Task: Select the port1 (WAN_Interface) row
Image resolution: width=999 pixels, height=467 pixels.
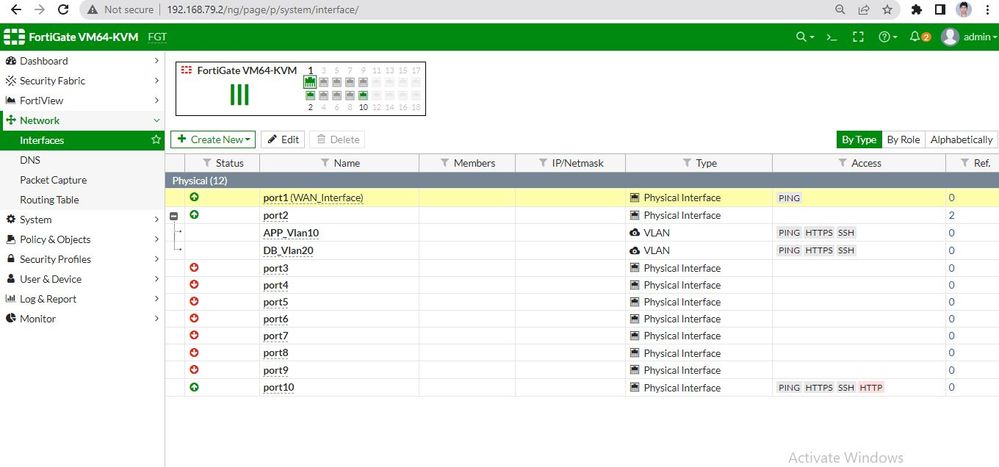Action: 582,198
